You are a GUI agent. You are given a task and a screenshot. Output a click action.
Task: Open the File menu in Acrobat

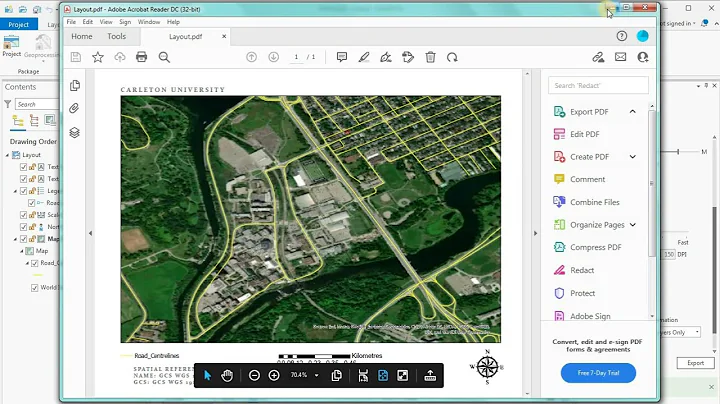pyautogui.click(x=71, y=22)
